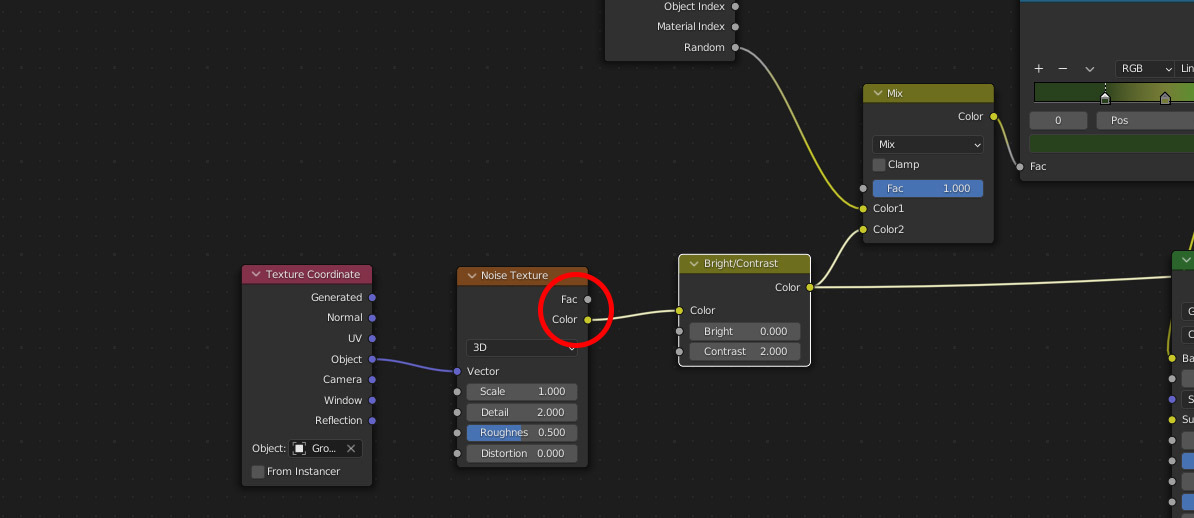The height and width of the screenshot is (518, 1194).
Task: Select the first dark green color stop marker
Action: 1105,99
